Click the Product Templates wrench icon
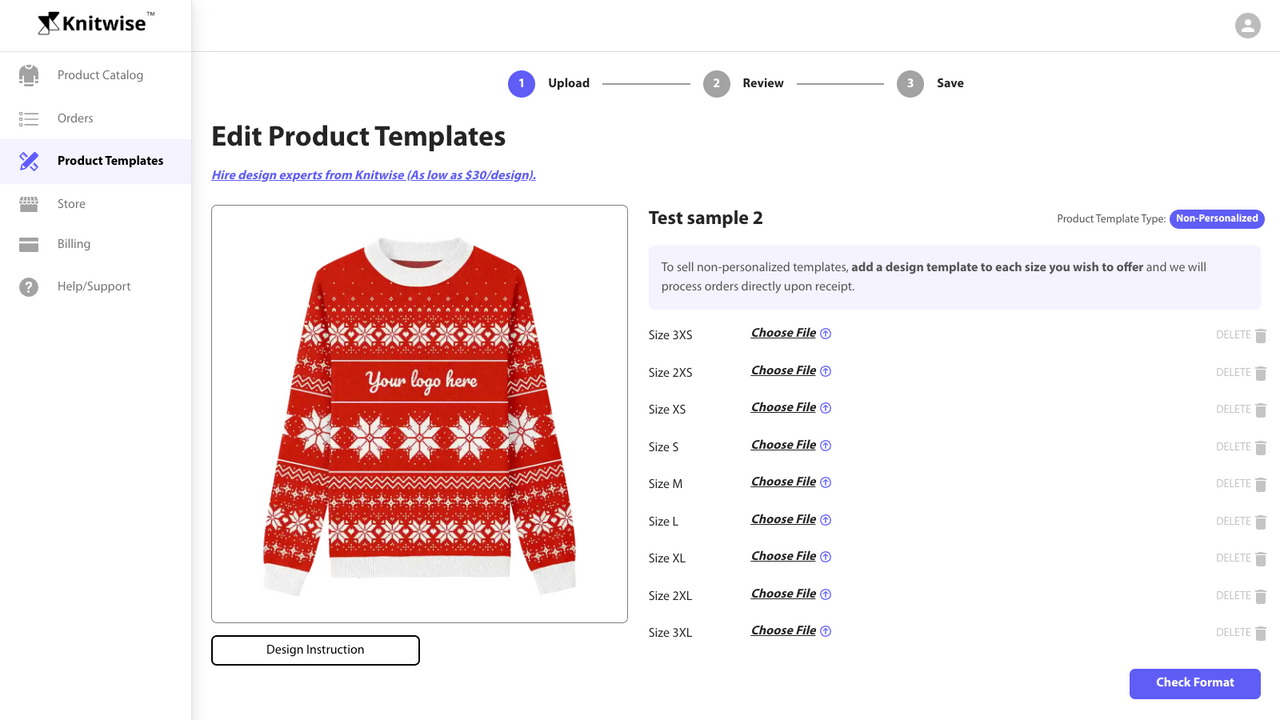 click(30, 160)
